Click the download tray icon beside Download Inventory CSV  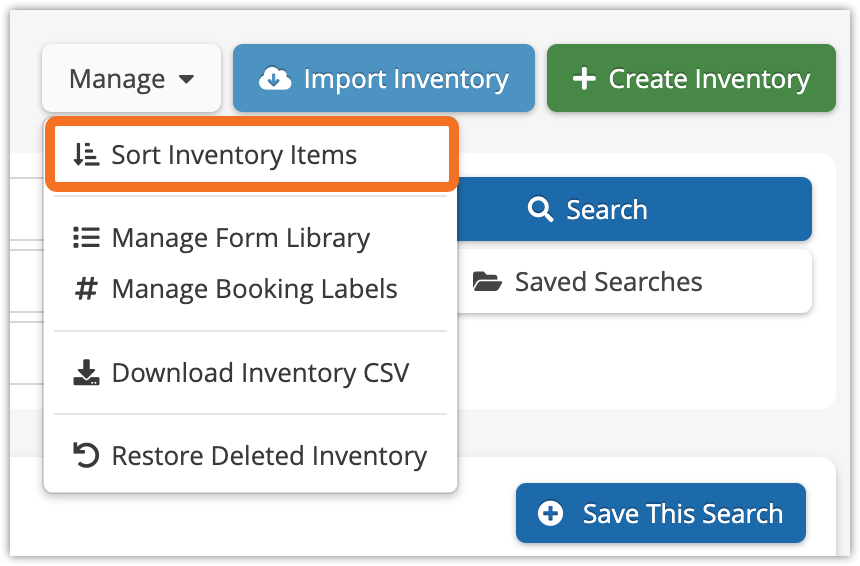point(86,373)
